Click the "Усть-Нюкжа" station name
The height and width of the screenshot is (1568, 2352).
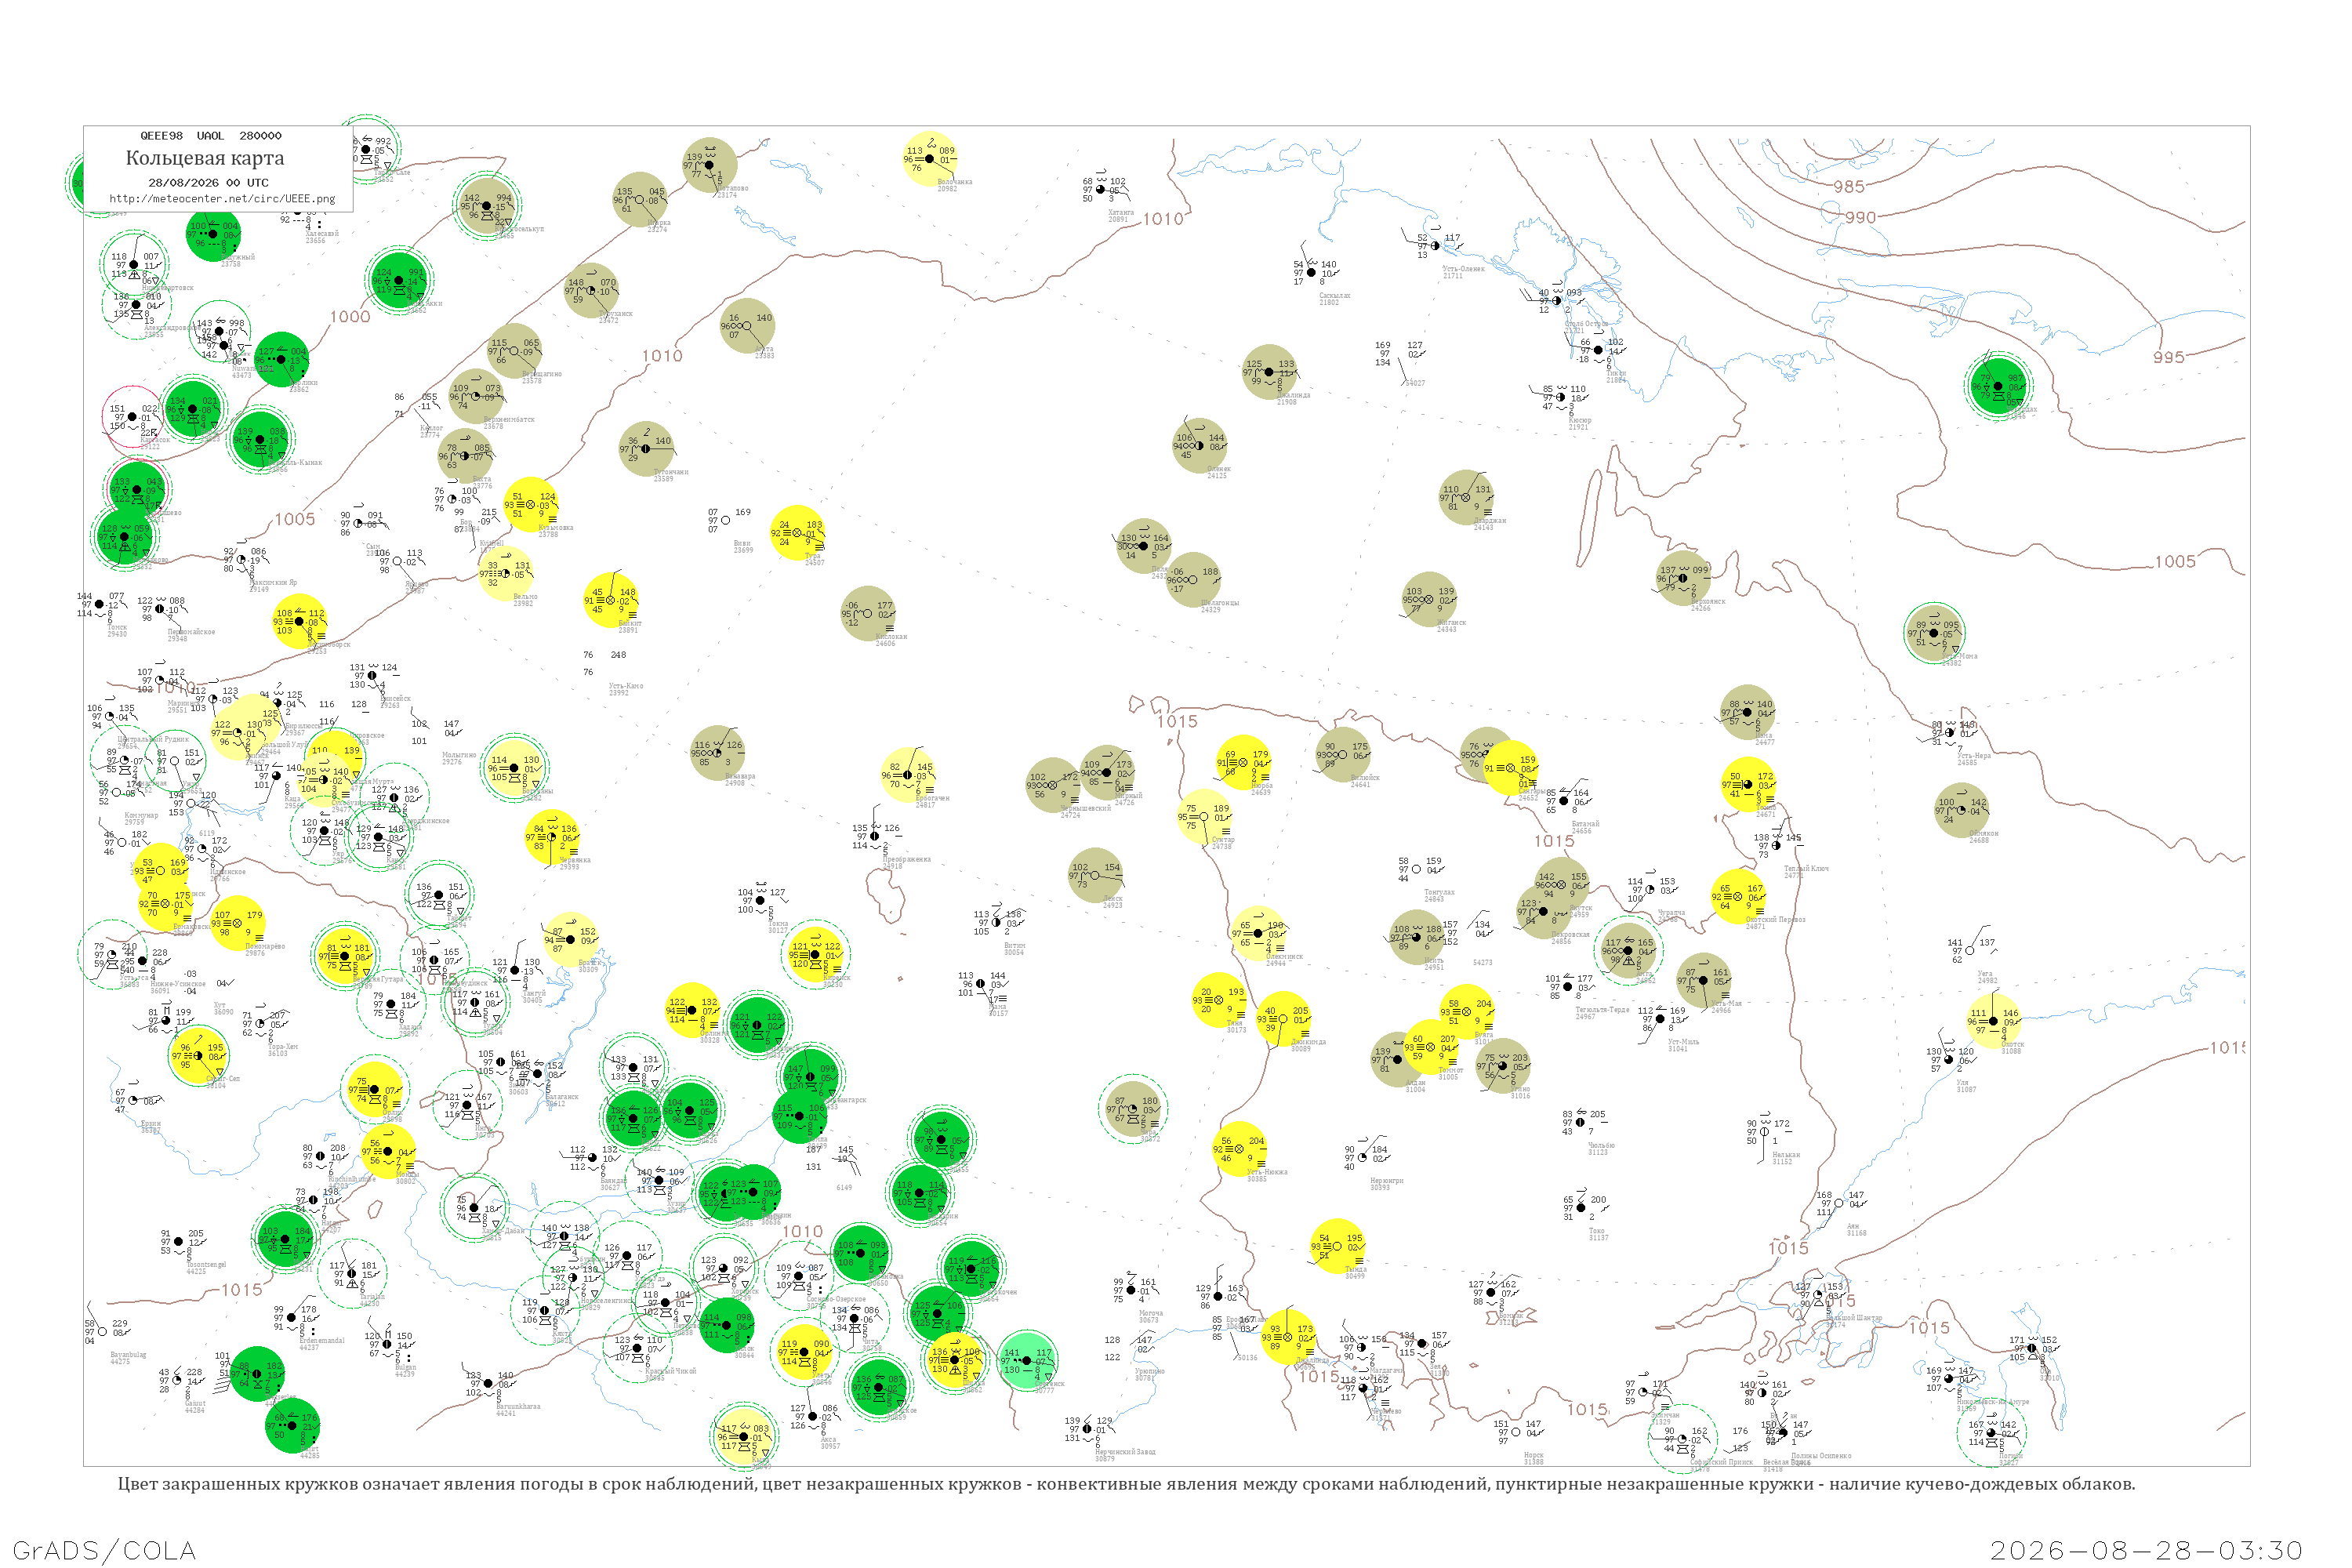[1267, 1171]
